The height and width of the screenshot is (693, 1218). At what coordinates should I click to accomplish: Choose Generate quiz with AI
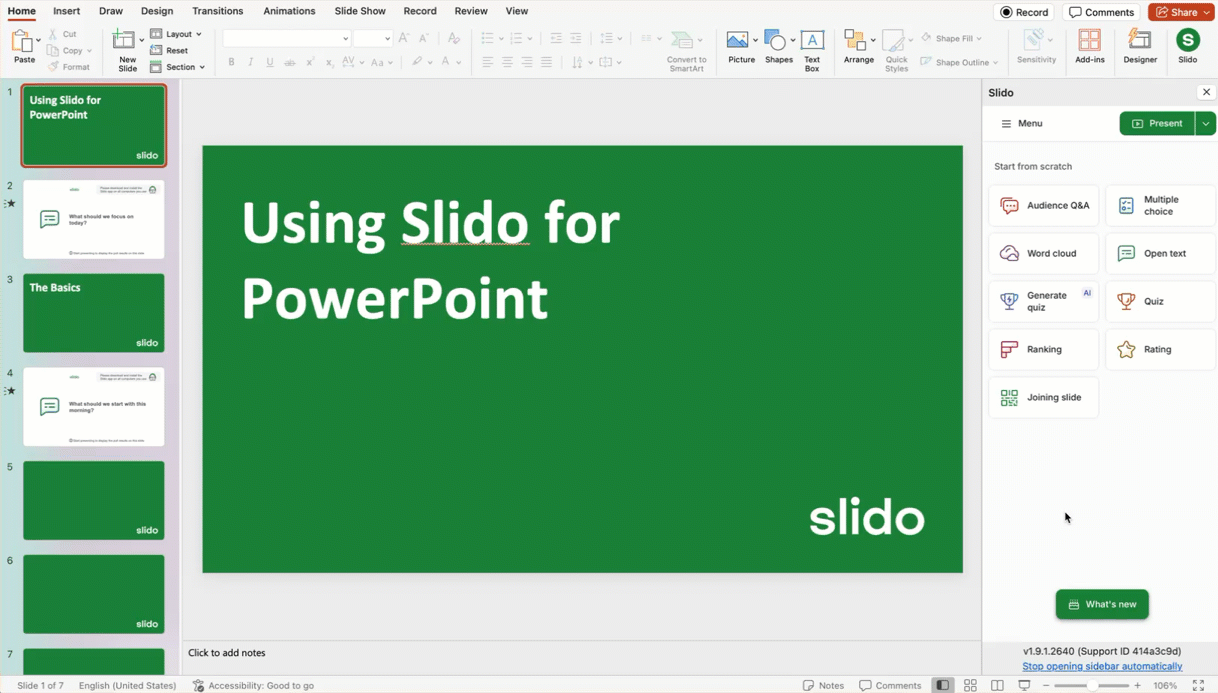(1044, 301)
